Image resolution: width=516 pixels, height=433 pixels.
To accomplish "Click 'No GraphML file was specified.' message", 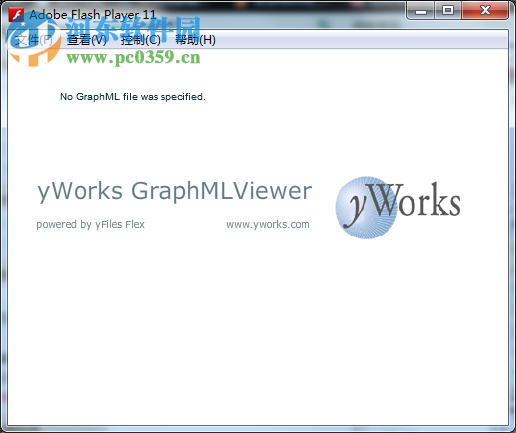I will (x=133, y=97).
